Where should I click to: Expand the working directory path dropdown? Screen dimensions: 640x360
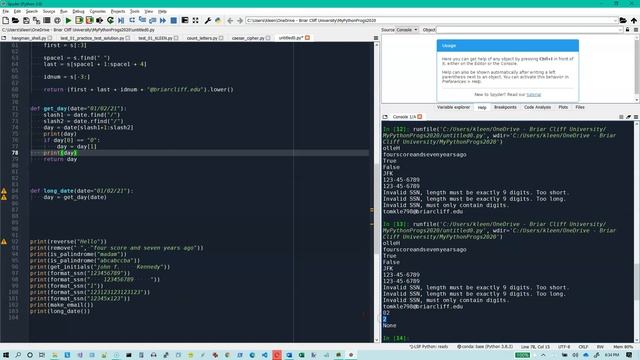[615, 20]
